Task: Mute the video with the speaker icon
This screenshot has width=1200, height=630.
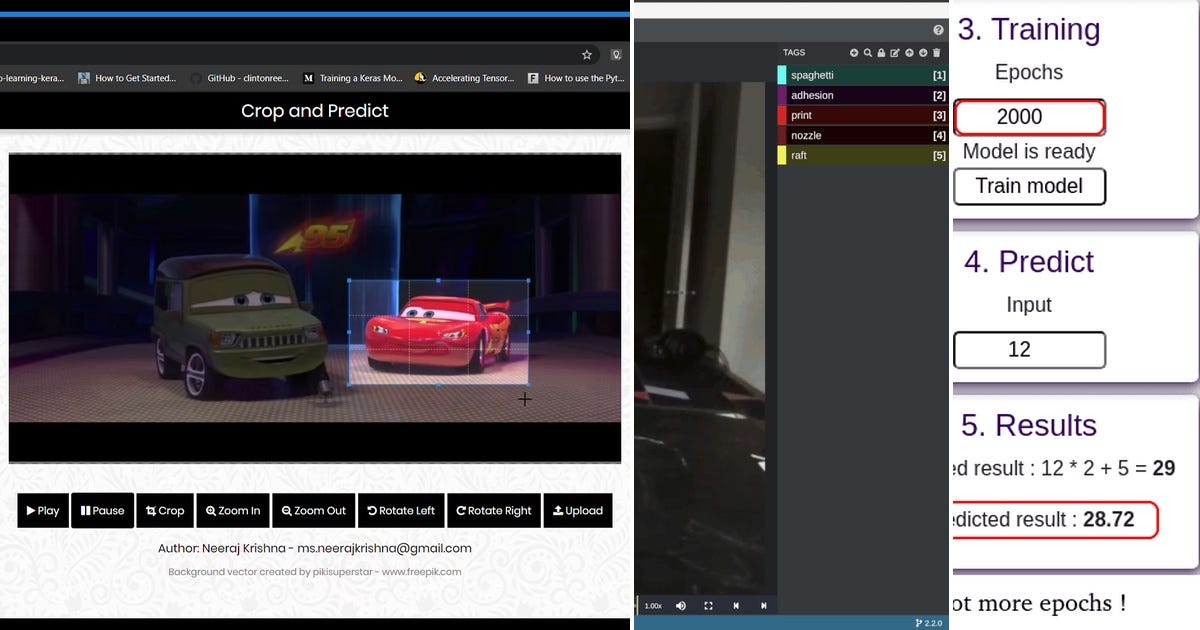Action: coord(681,605)
